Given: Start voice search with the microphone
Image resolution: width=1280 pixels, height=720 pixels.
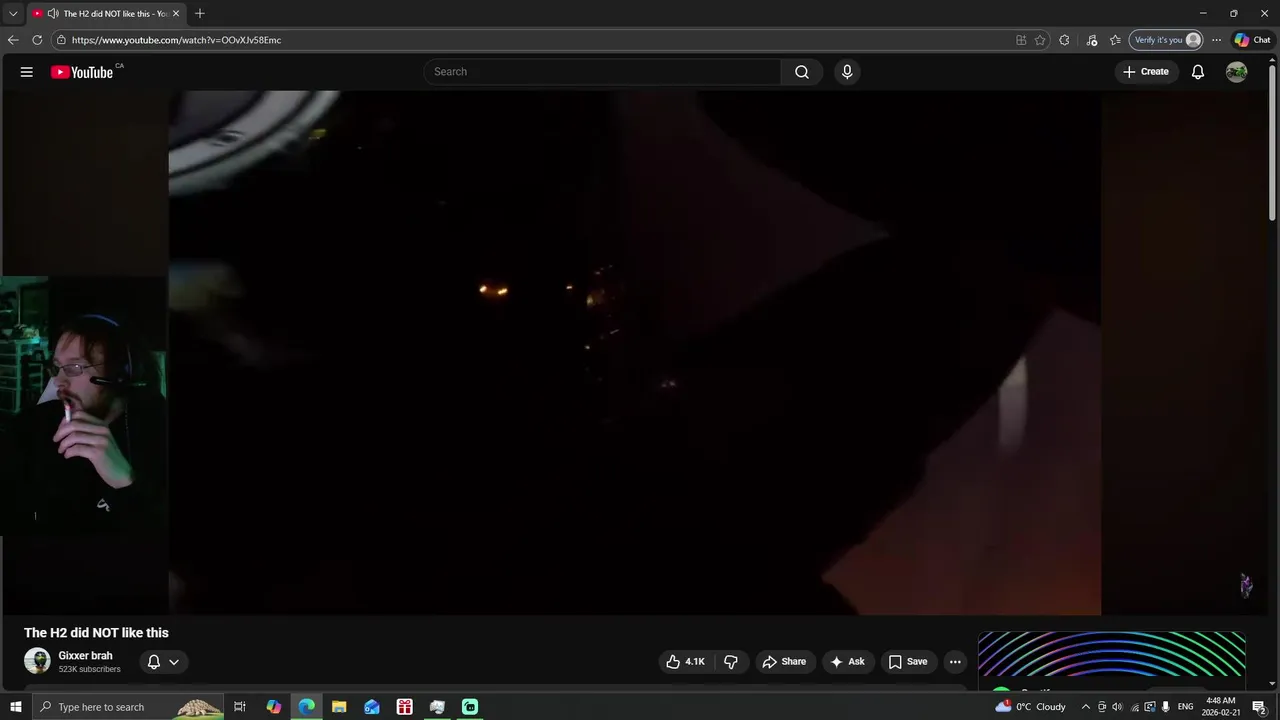Looking at the screenshot, I should pyautogui.click(x=847, y=72).
